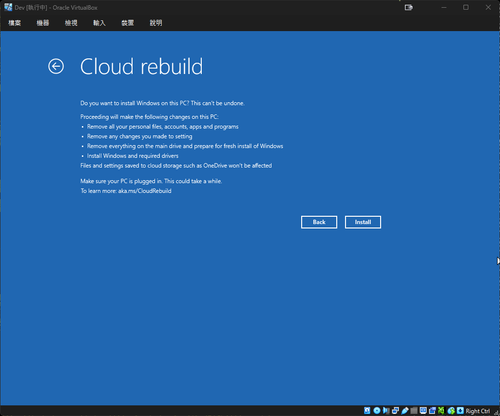Click the mouse integration indicator in status bar
Image resolution: width=500 pixels, height=416 pixels.
tap(451, 411)
